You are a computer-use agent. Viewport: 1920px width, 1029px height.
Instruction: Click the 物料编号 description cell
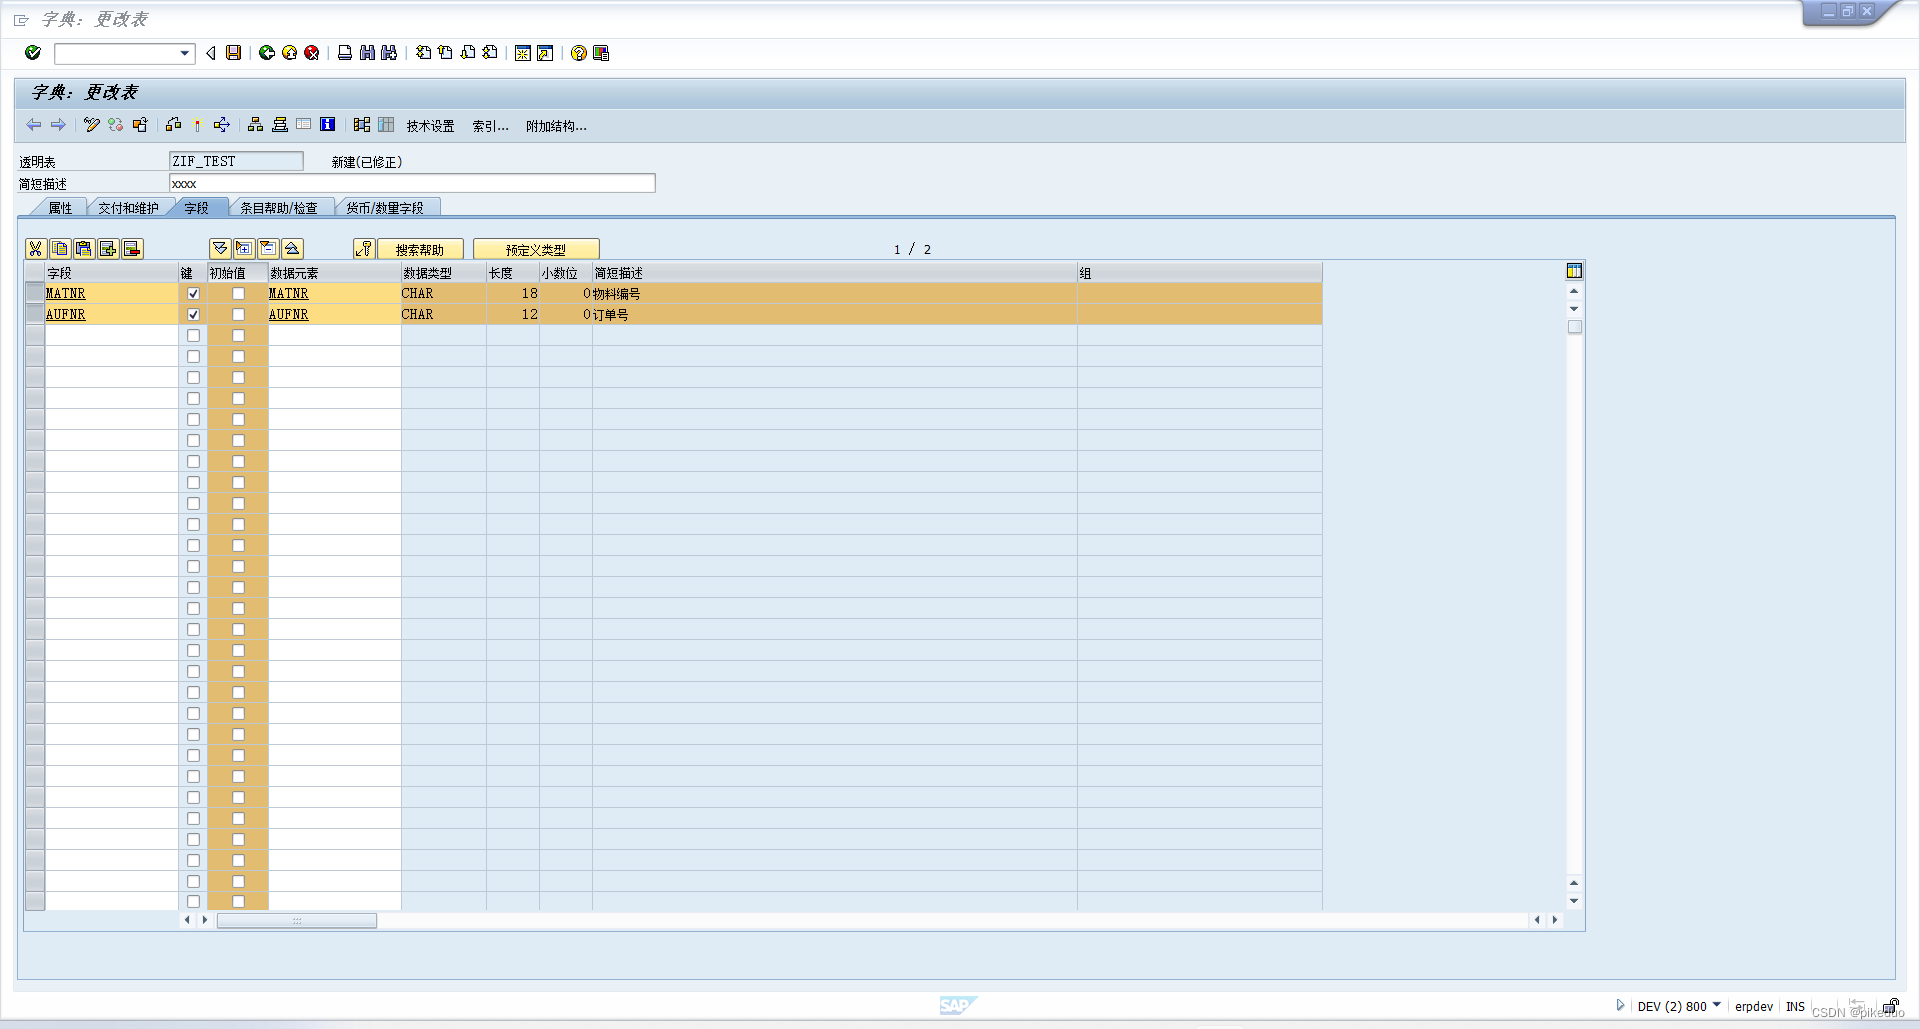click(834, 294)
